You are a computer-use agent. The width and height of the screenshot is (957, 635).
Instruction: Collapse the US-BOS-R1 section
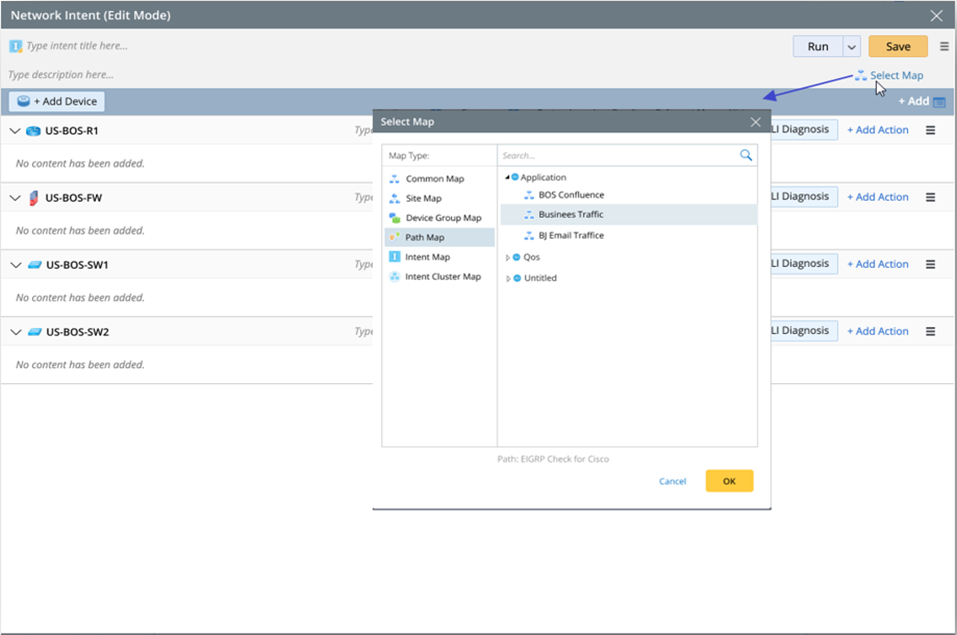15,131
